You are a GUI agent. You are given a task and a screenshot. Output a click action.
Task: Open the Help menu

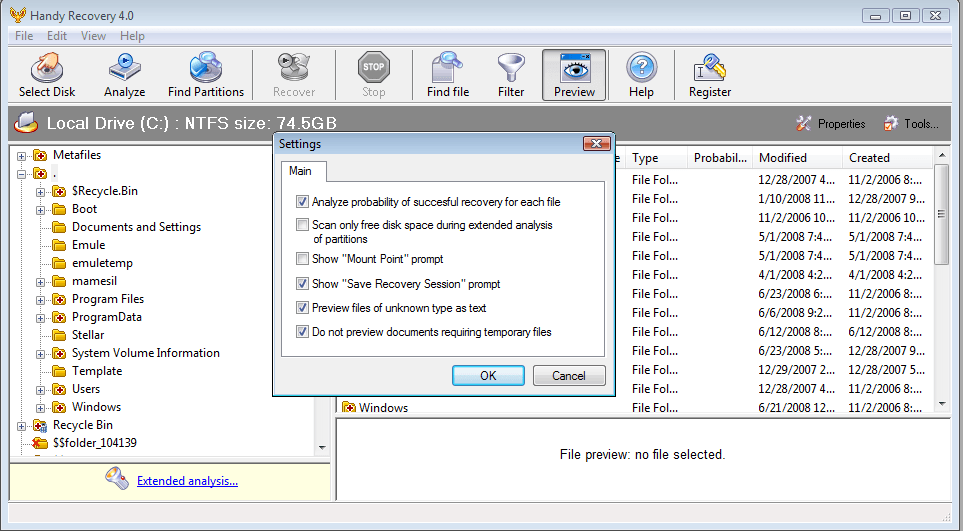tap(132, 36)
